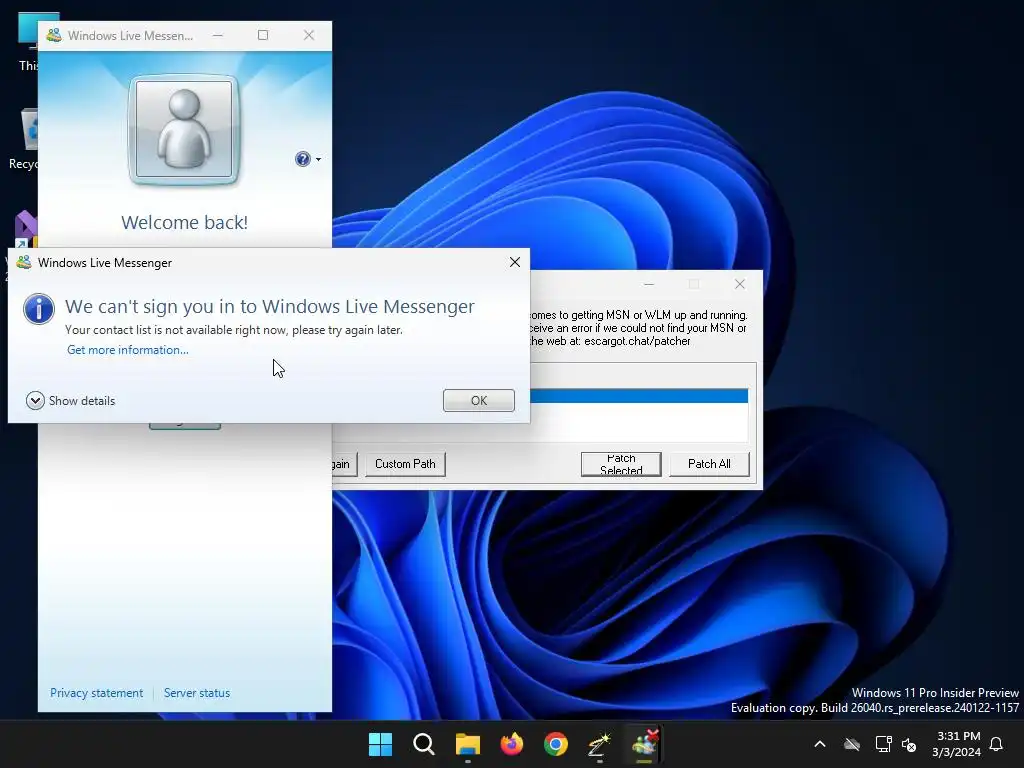Minimize the Windows Live Messenger main window
Screen dimensions: 1024x768
[217, 35]
